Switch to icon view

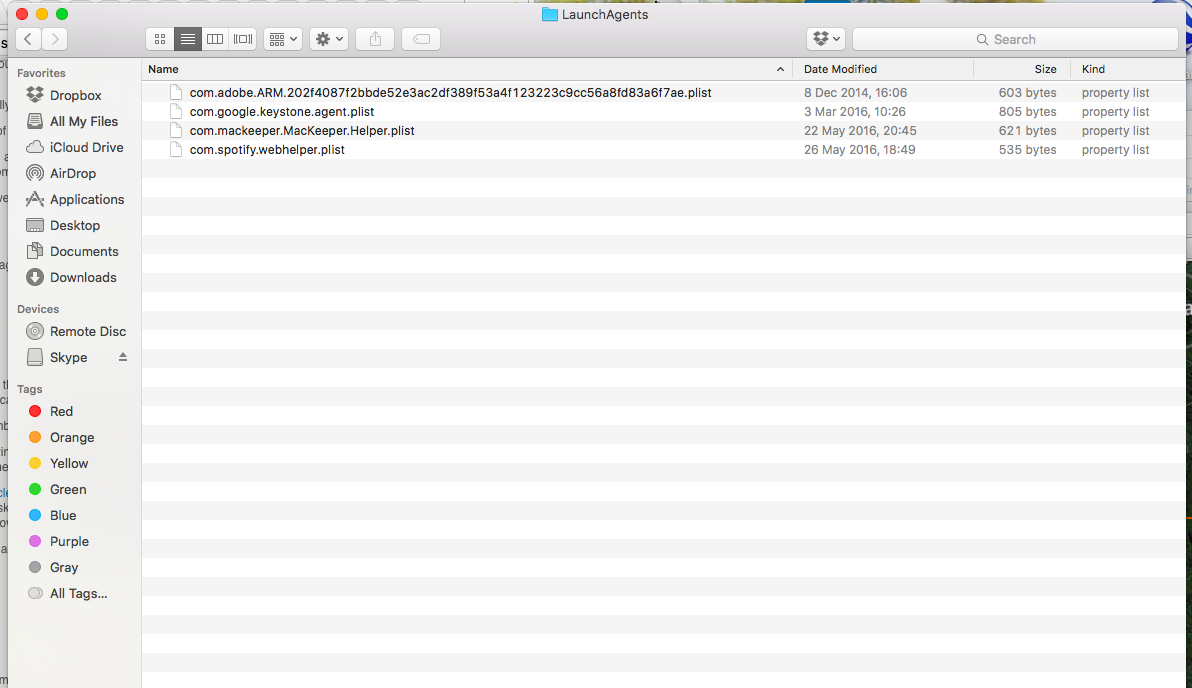160,39
